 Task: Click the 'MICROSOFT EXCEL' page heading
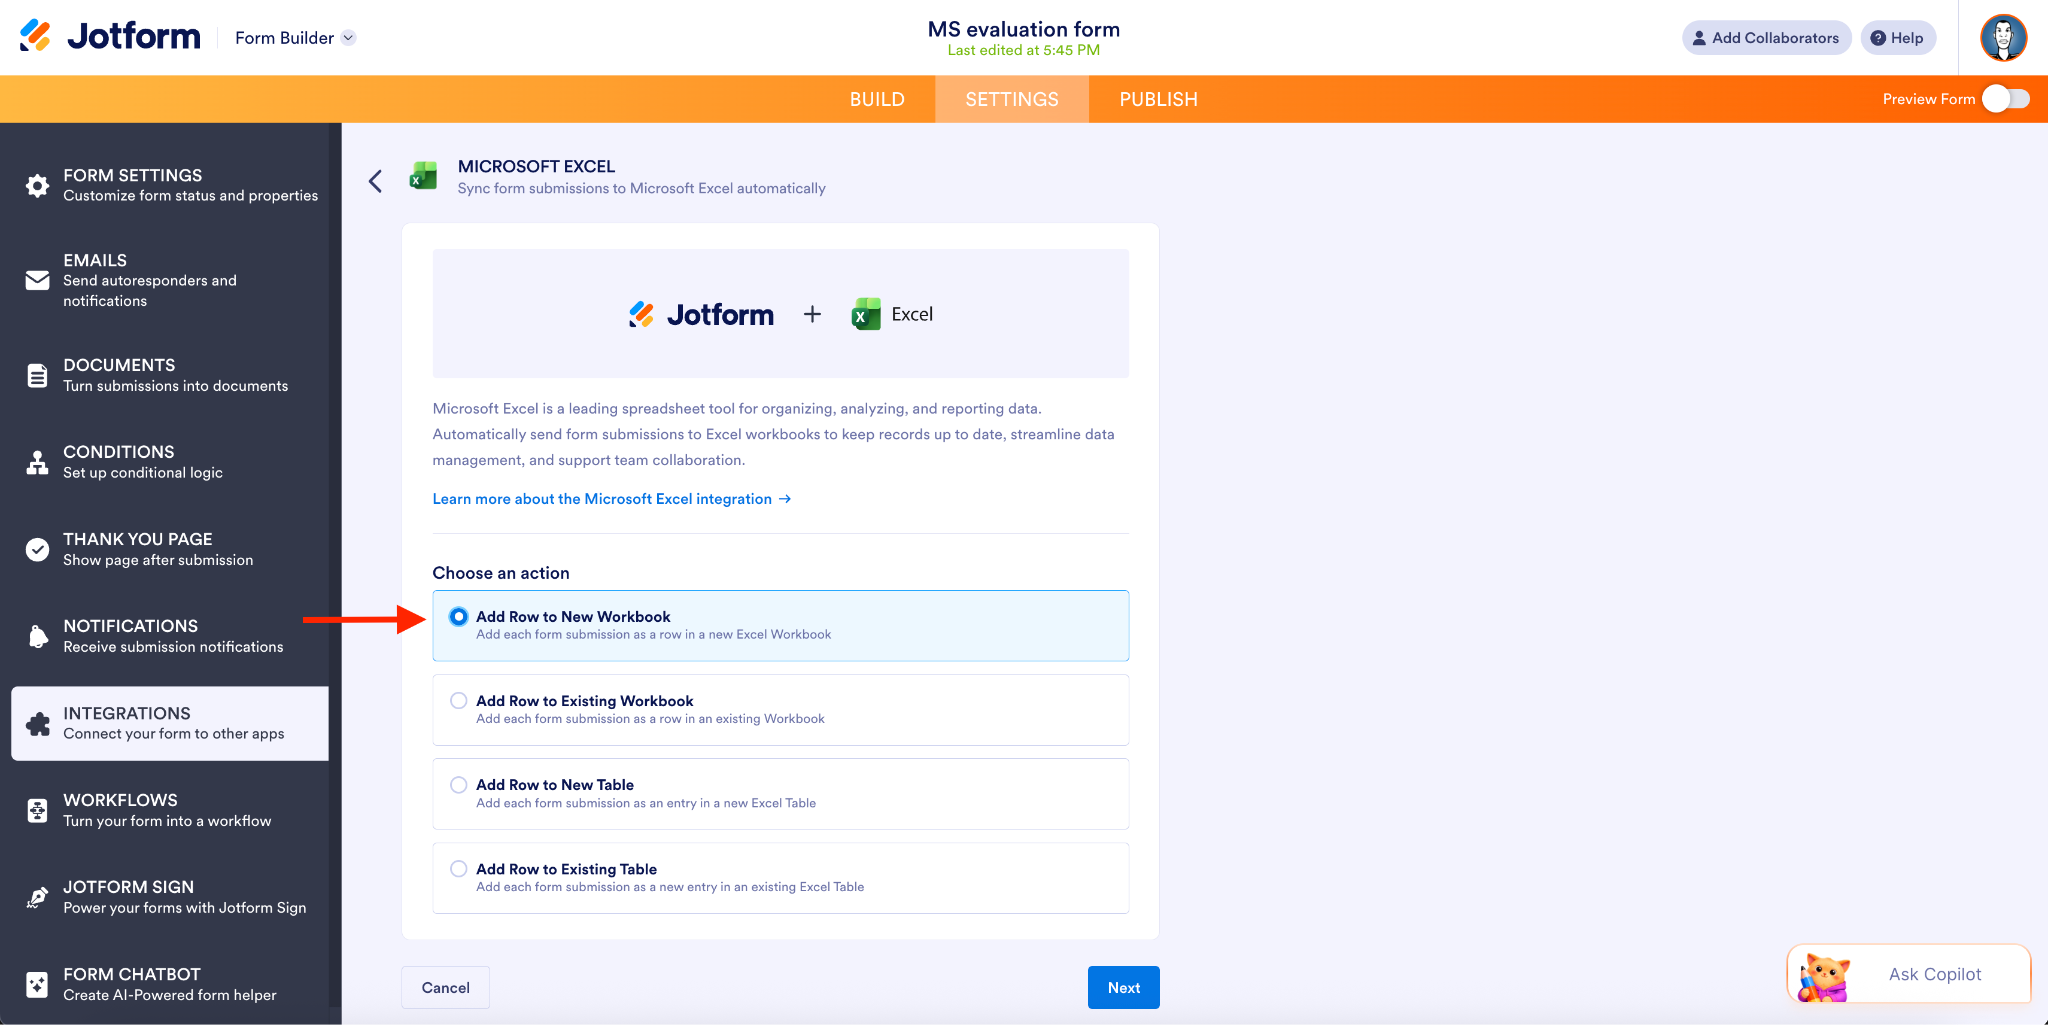point(536,166)
